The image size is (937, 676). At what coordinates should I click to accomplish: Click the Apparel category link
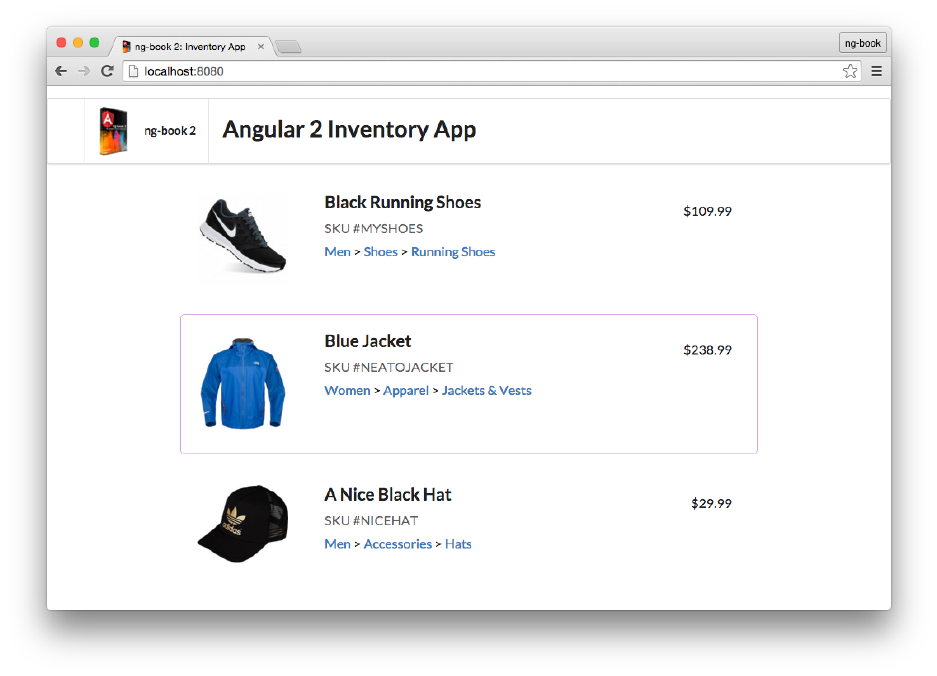point(406,391)
